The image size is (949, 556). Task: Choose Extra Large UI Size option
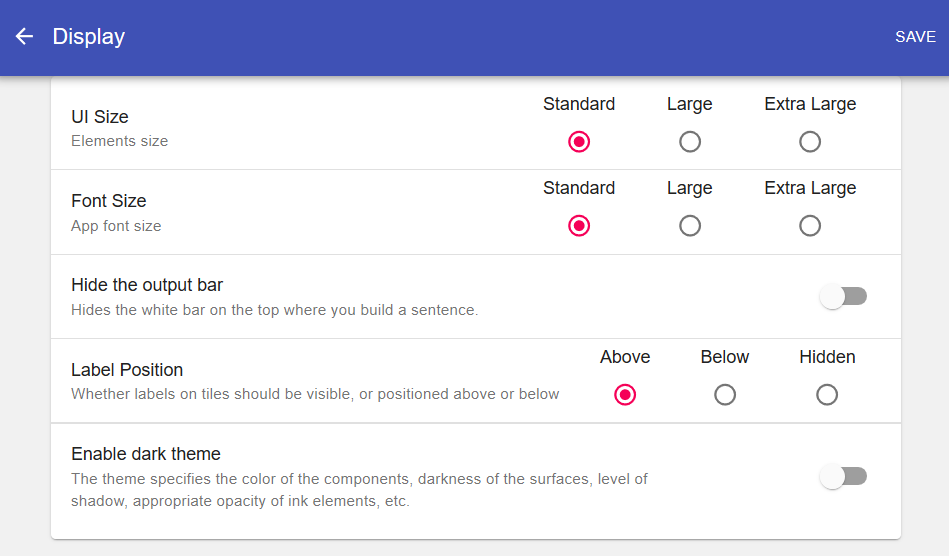click(810, 142)
